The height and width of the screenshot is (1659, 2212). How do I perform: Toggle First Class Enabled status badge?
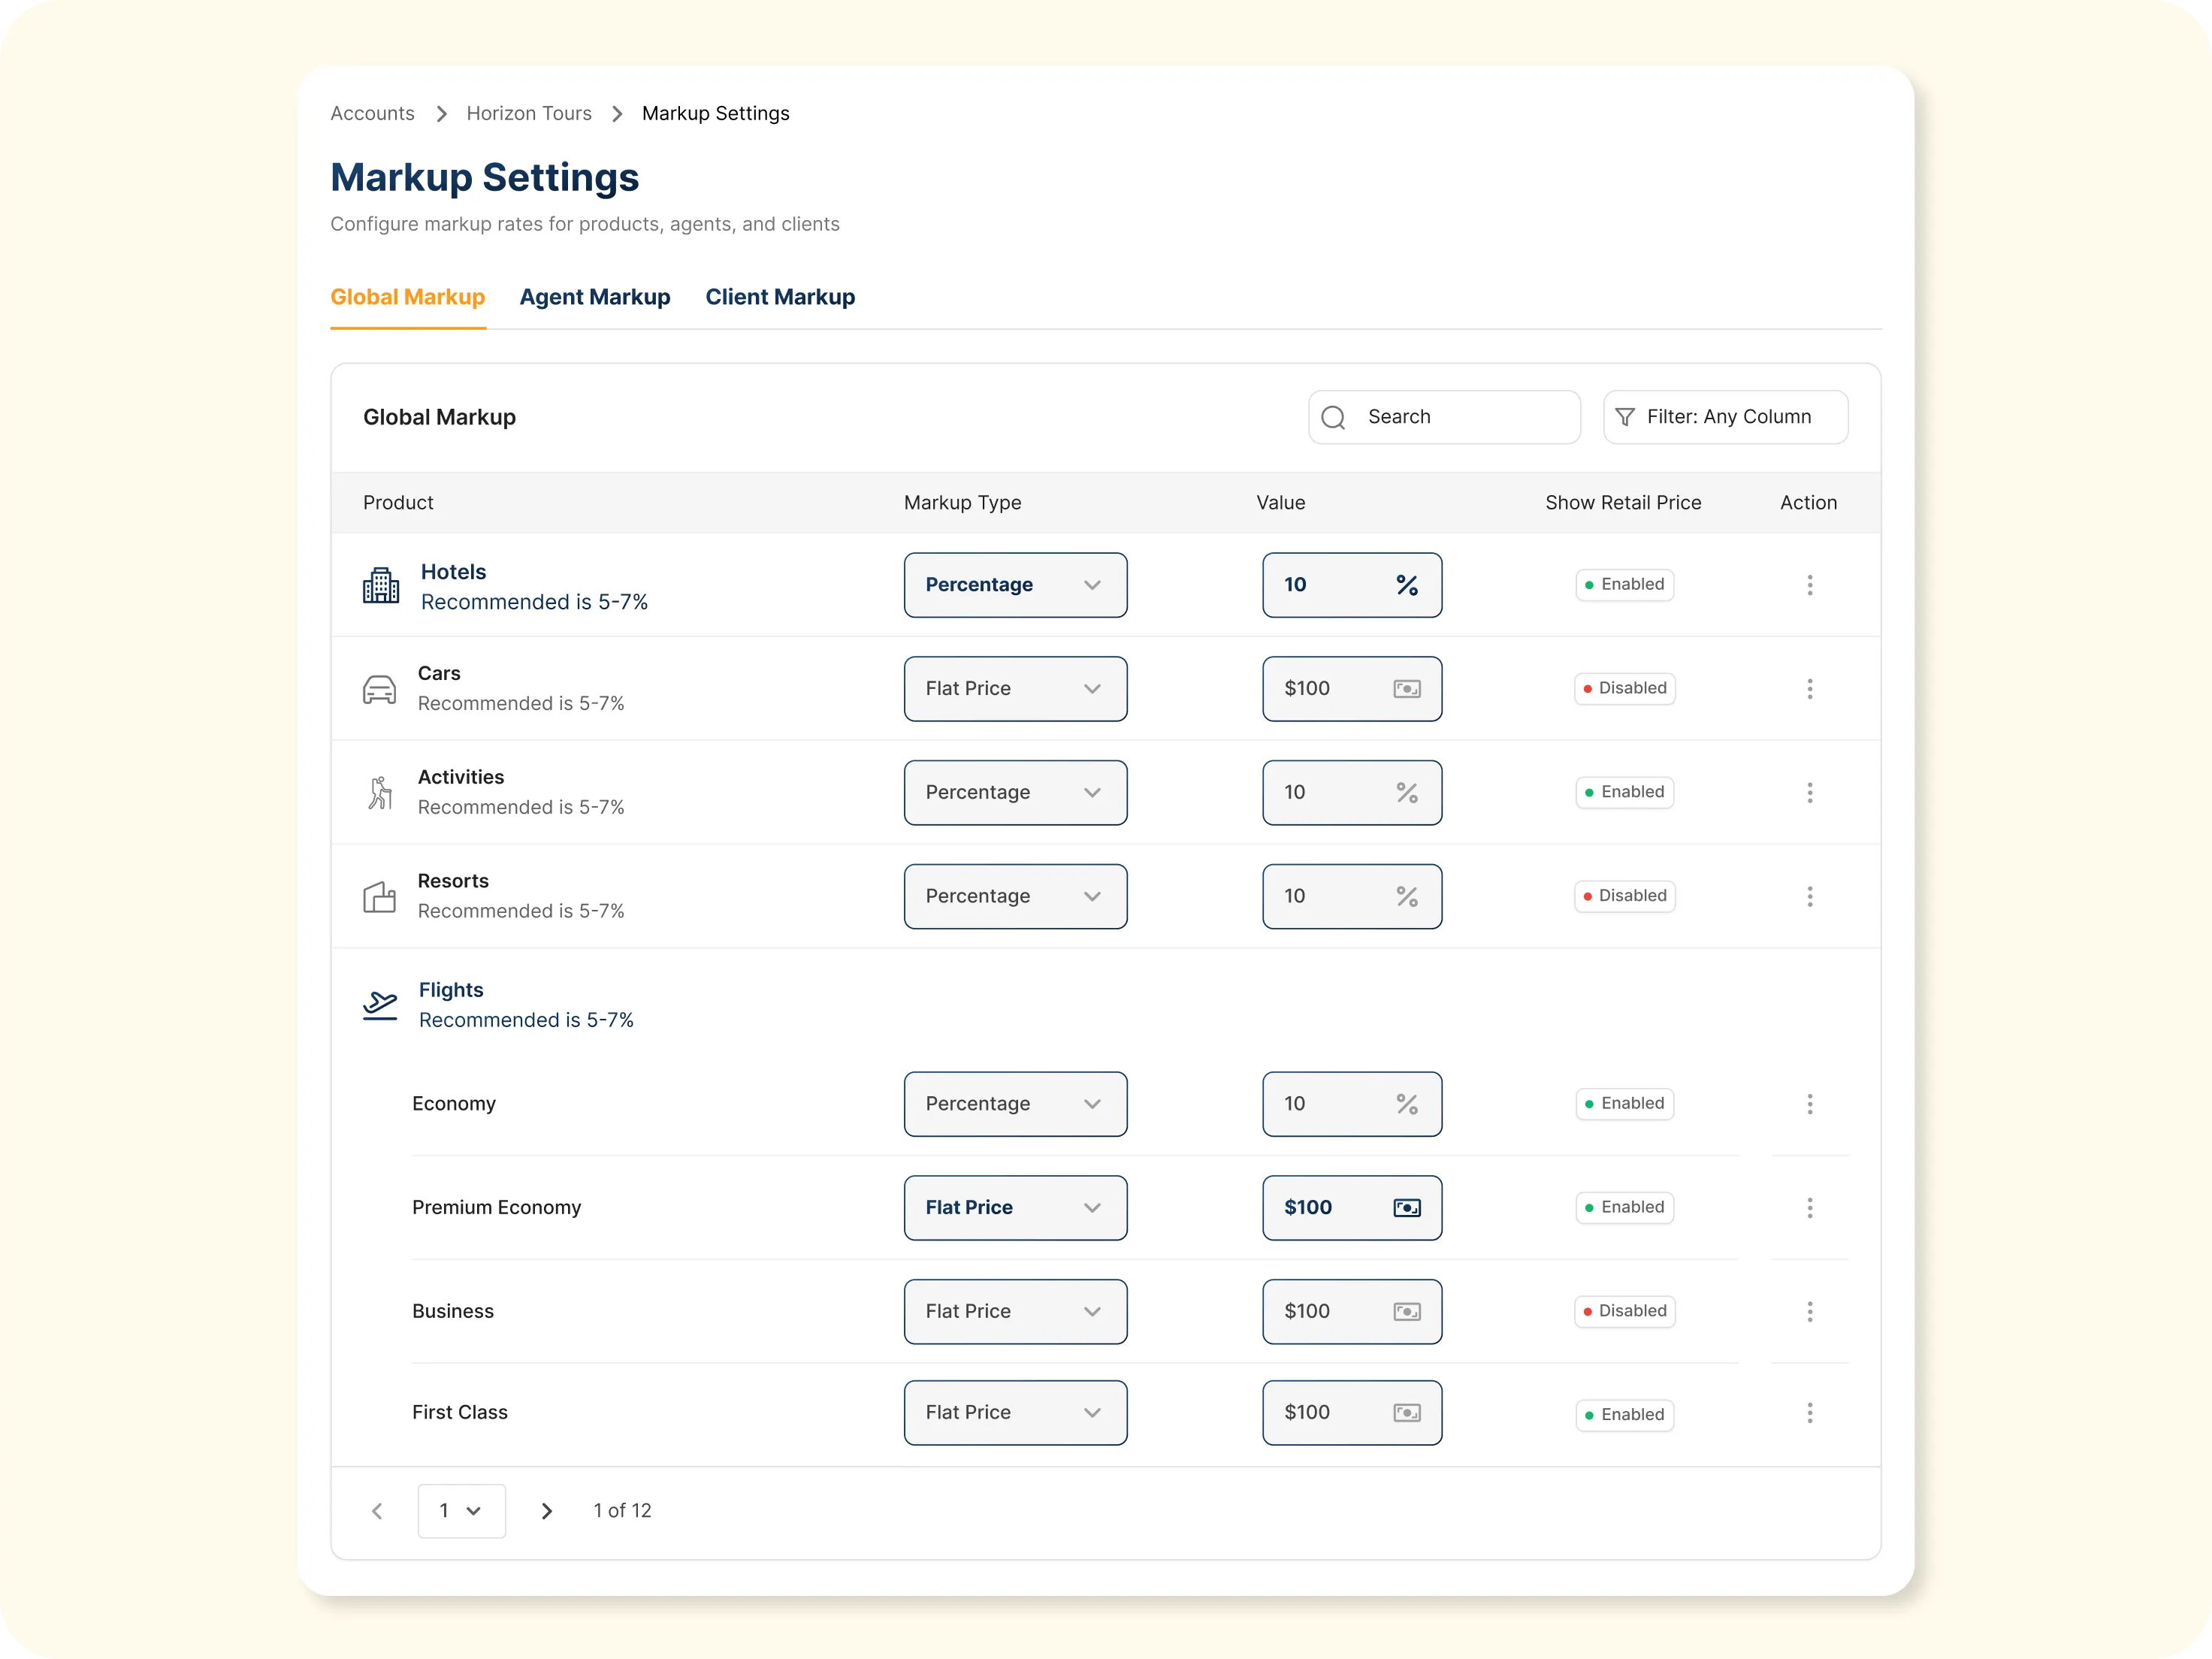pos(1624,1415)
